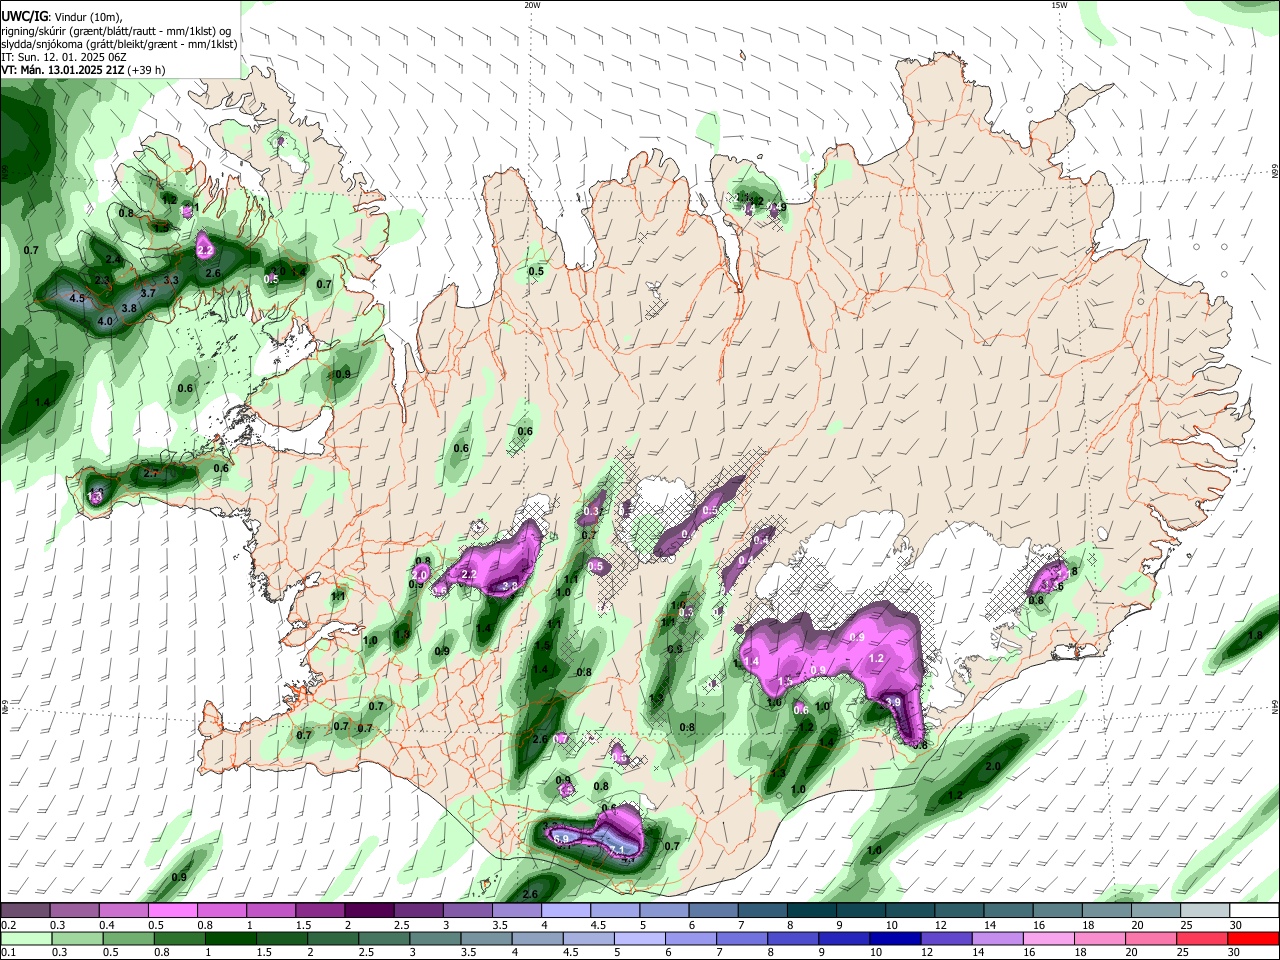Select the 1.8 value over the sea to the east
1280x960 pixels.
[1255, 635]
